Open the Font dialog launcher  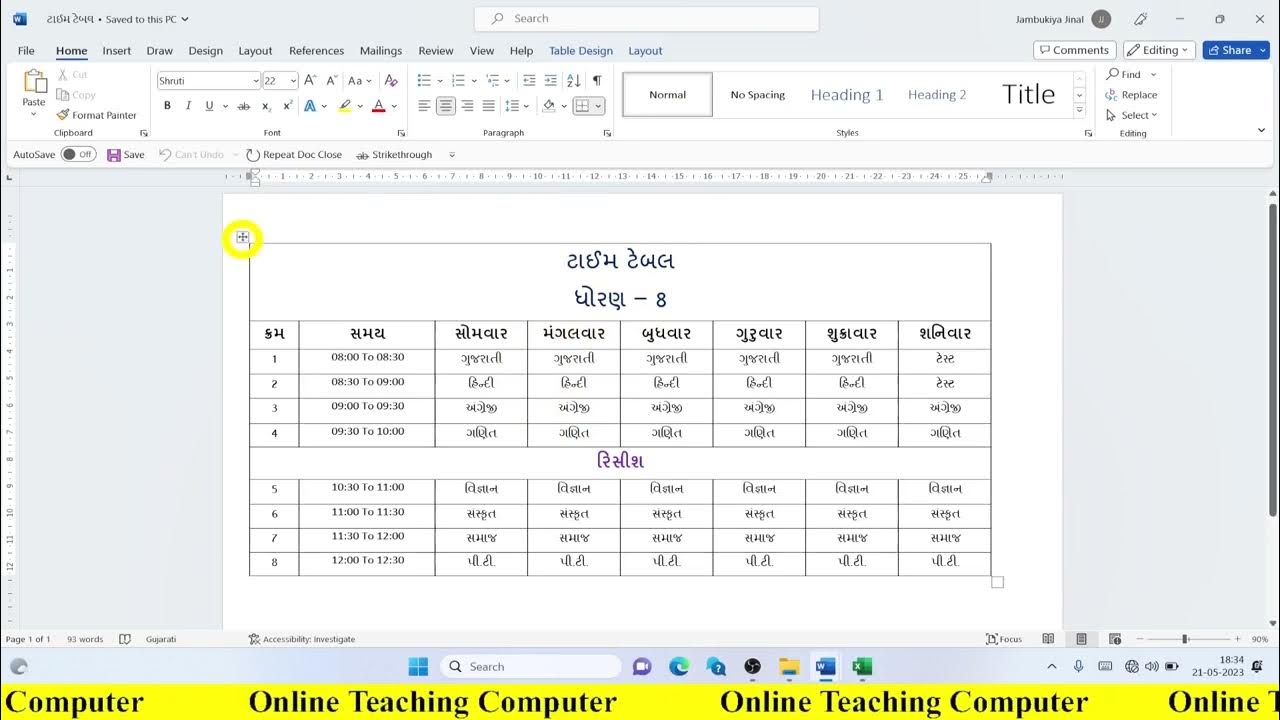click(401, 133)
